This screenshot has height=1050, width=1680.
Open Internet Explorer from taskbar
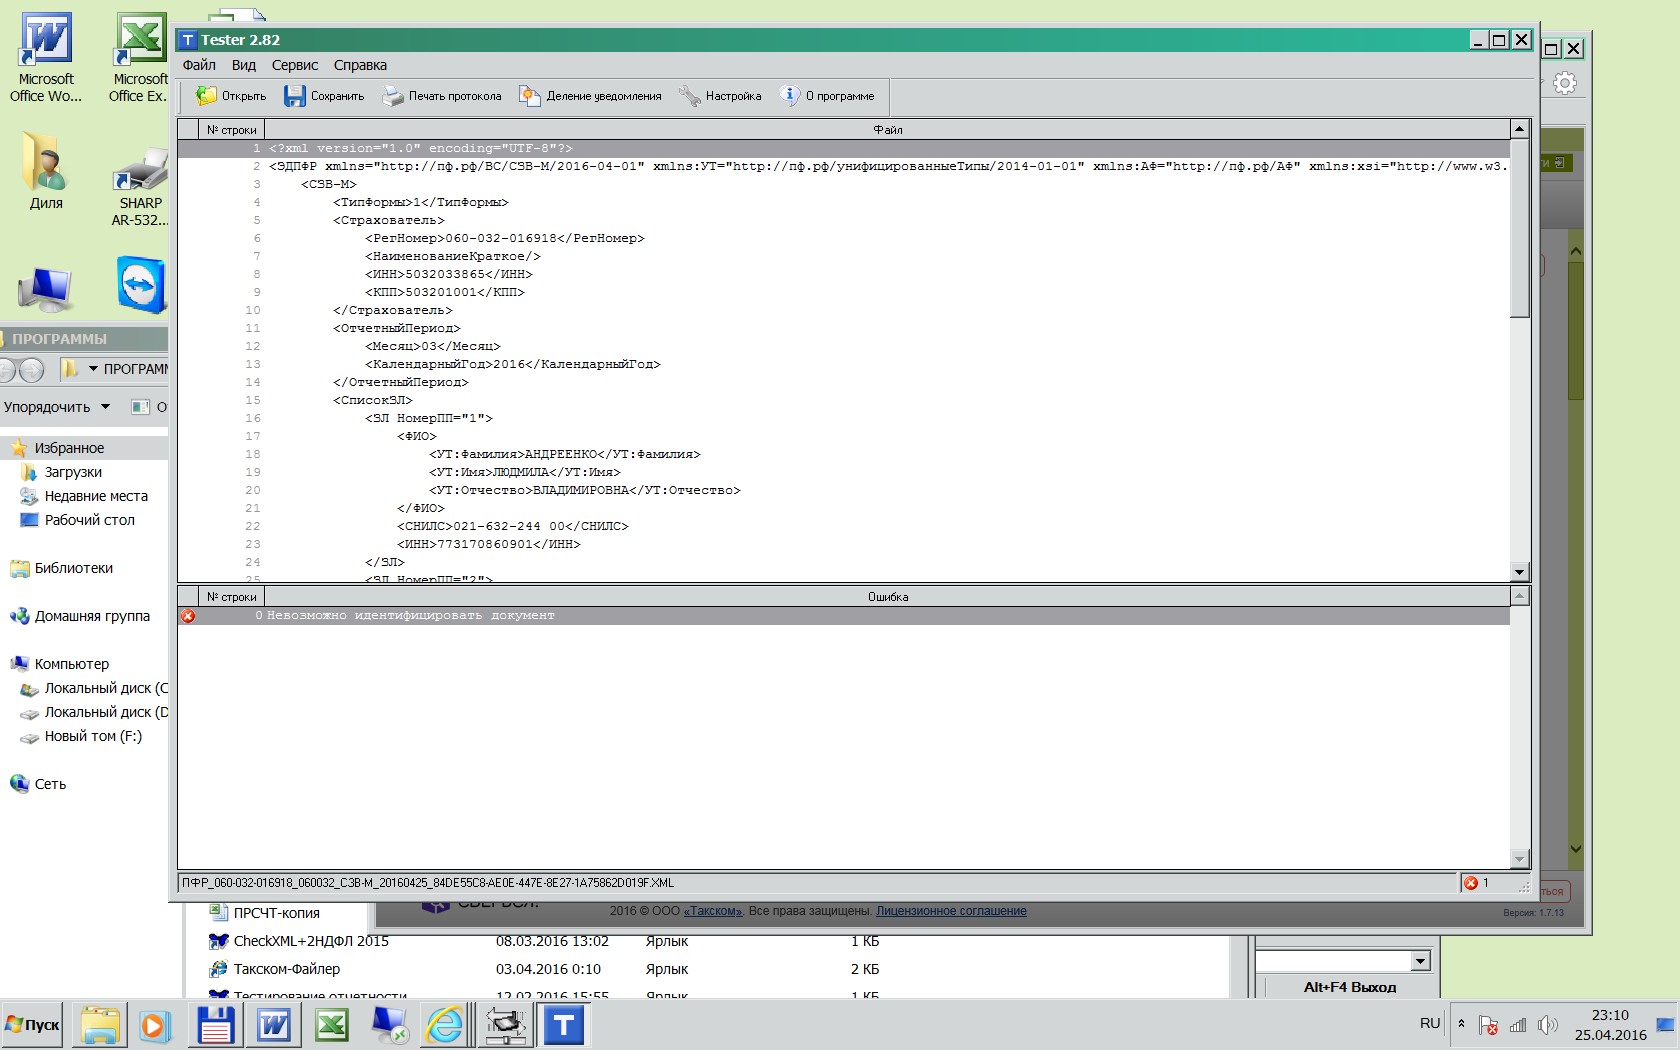[445, 1025]
